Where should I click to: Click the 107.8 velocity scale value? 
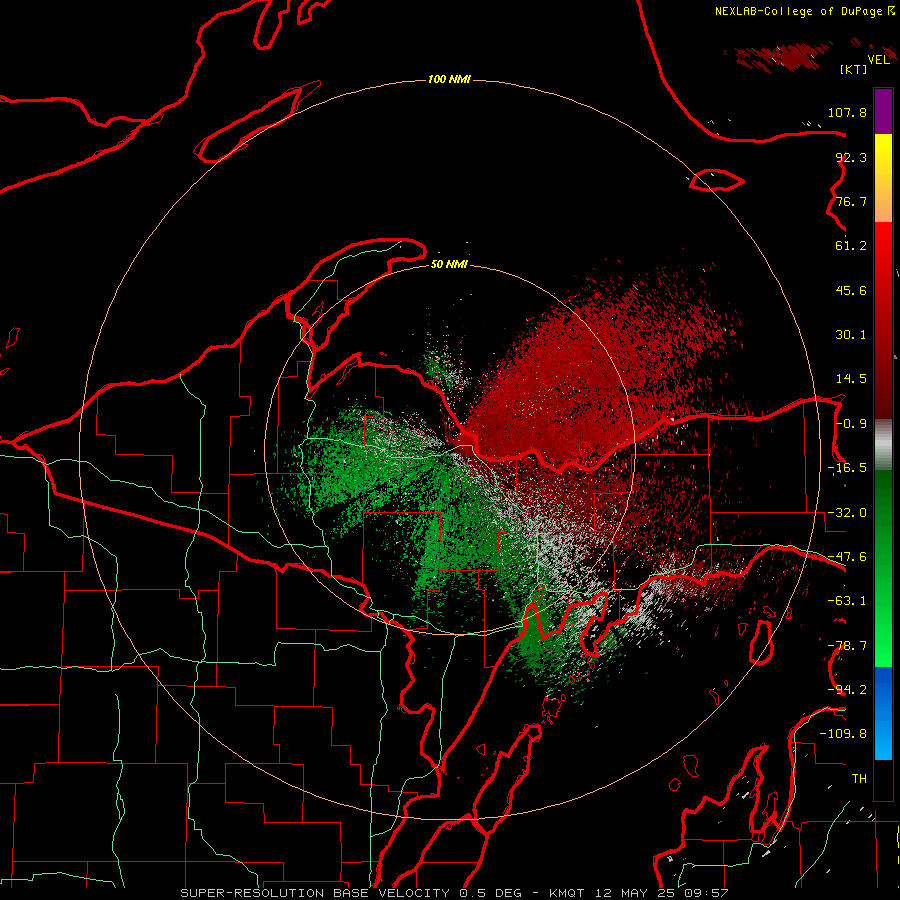847,112
